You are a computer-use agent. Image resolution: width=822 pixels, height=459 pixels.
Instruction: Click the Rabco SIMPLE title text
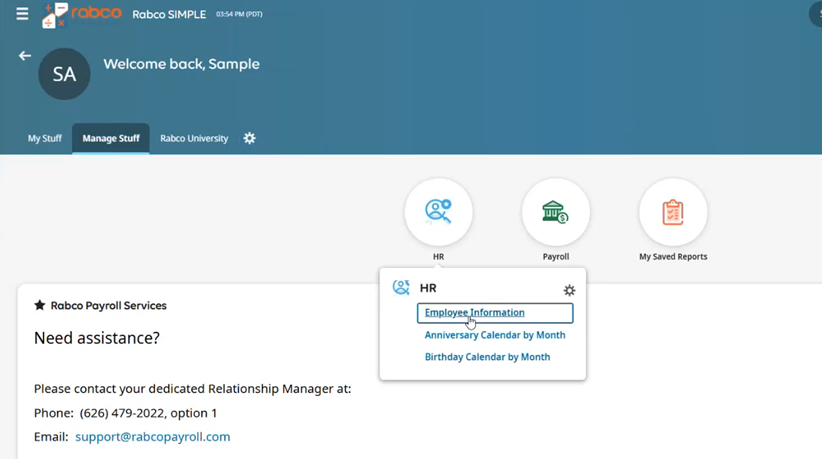[169, 15]
